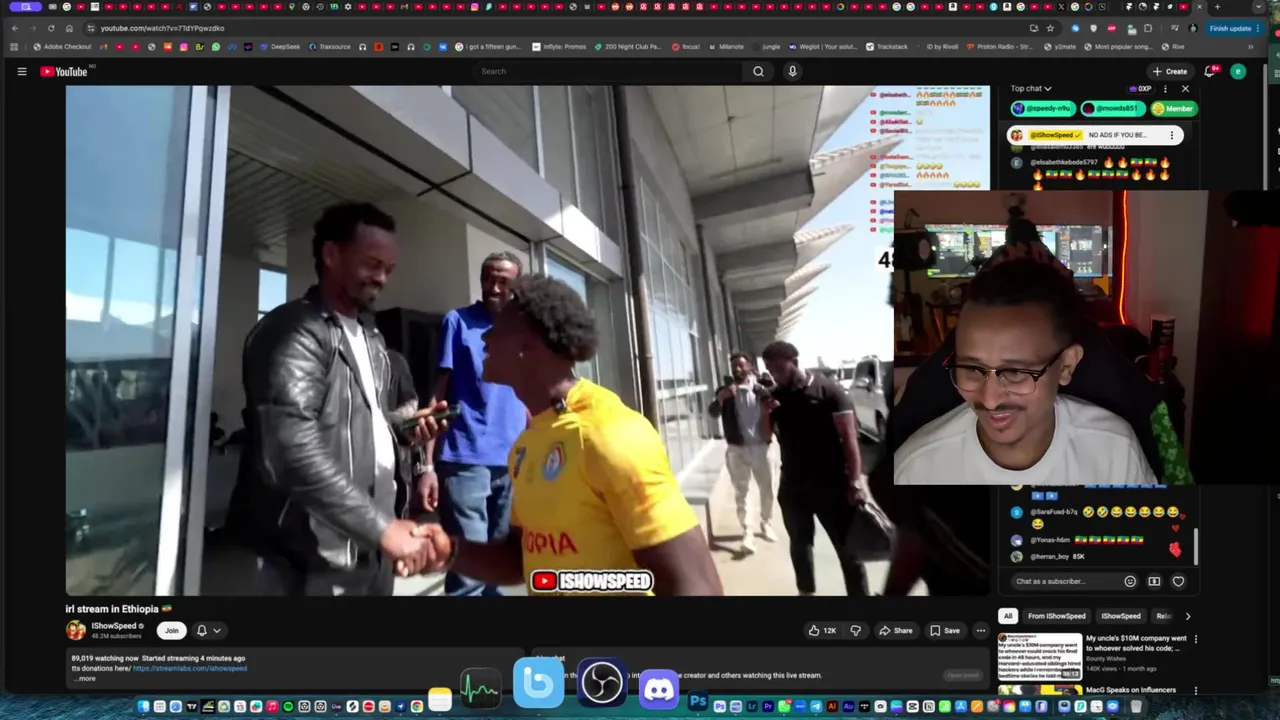Show more filter chips with right chevron
Image resolution: width=1280 pixels, height=720 pixels.
[1187, 616]
